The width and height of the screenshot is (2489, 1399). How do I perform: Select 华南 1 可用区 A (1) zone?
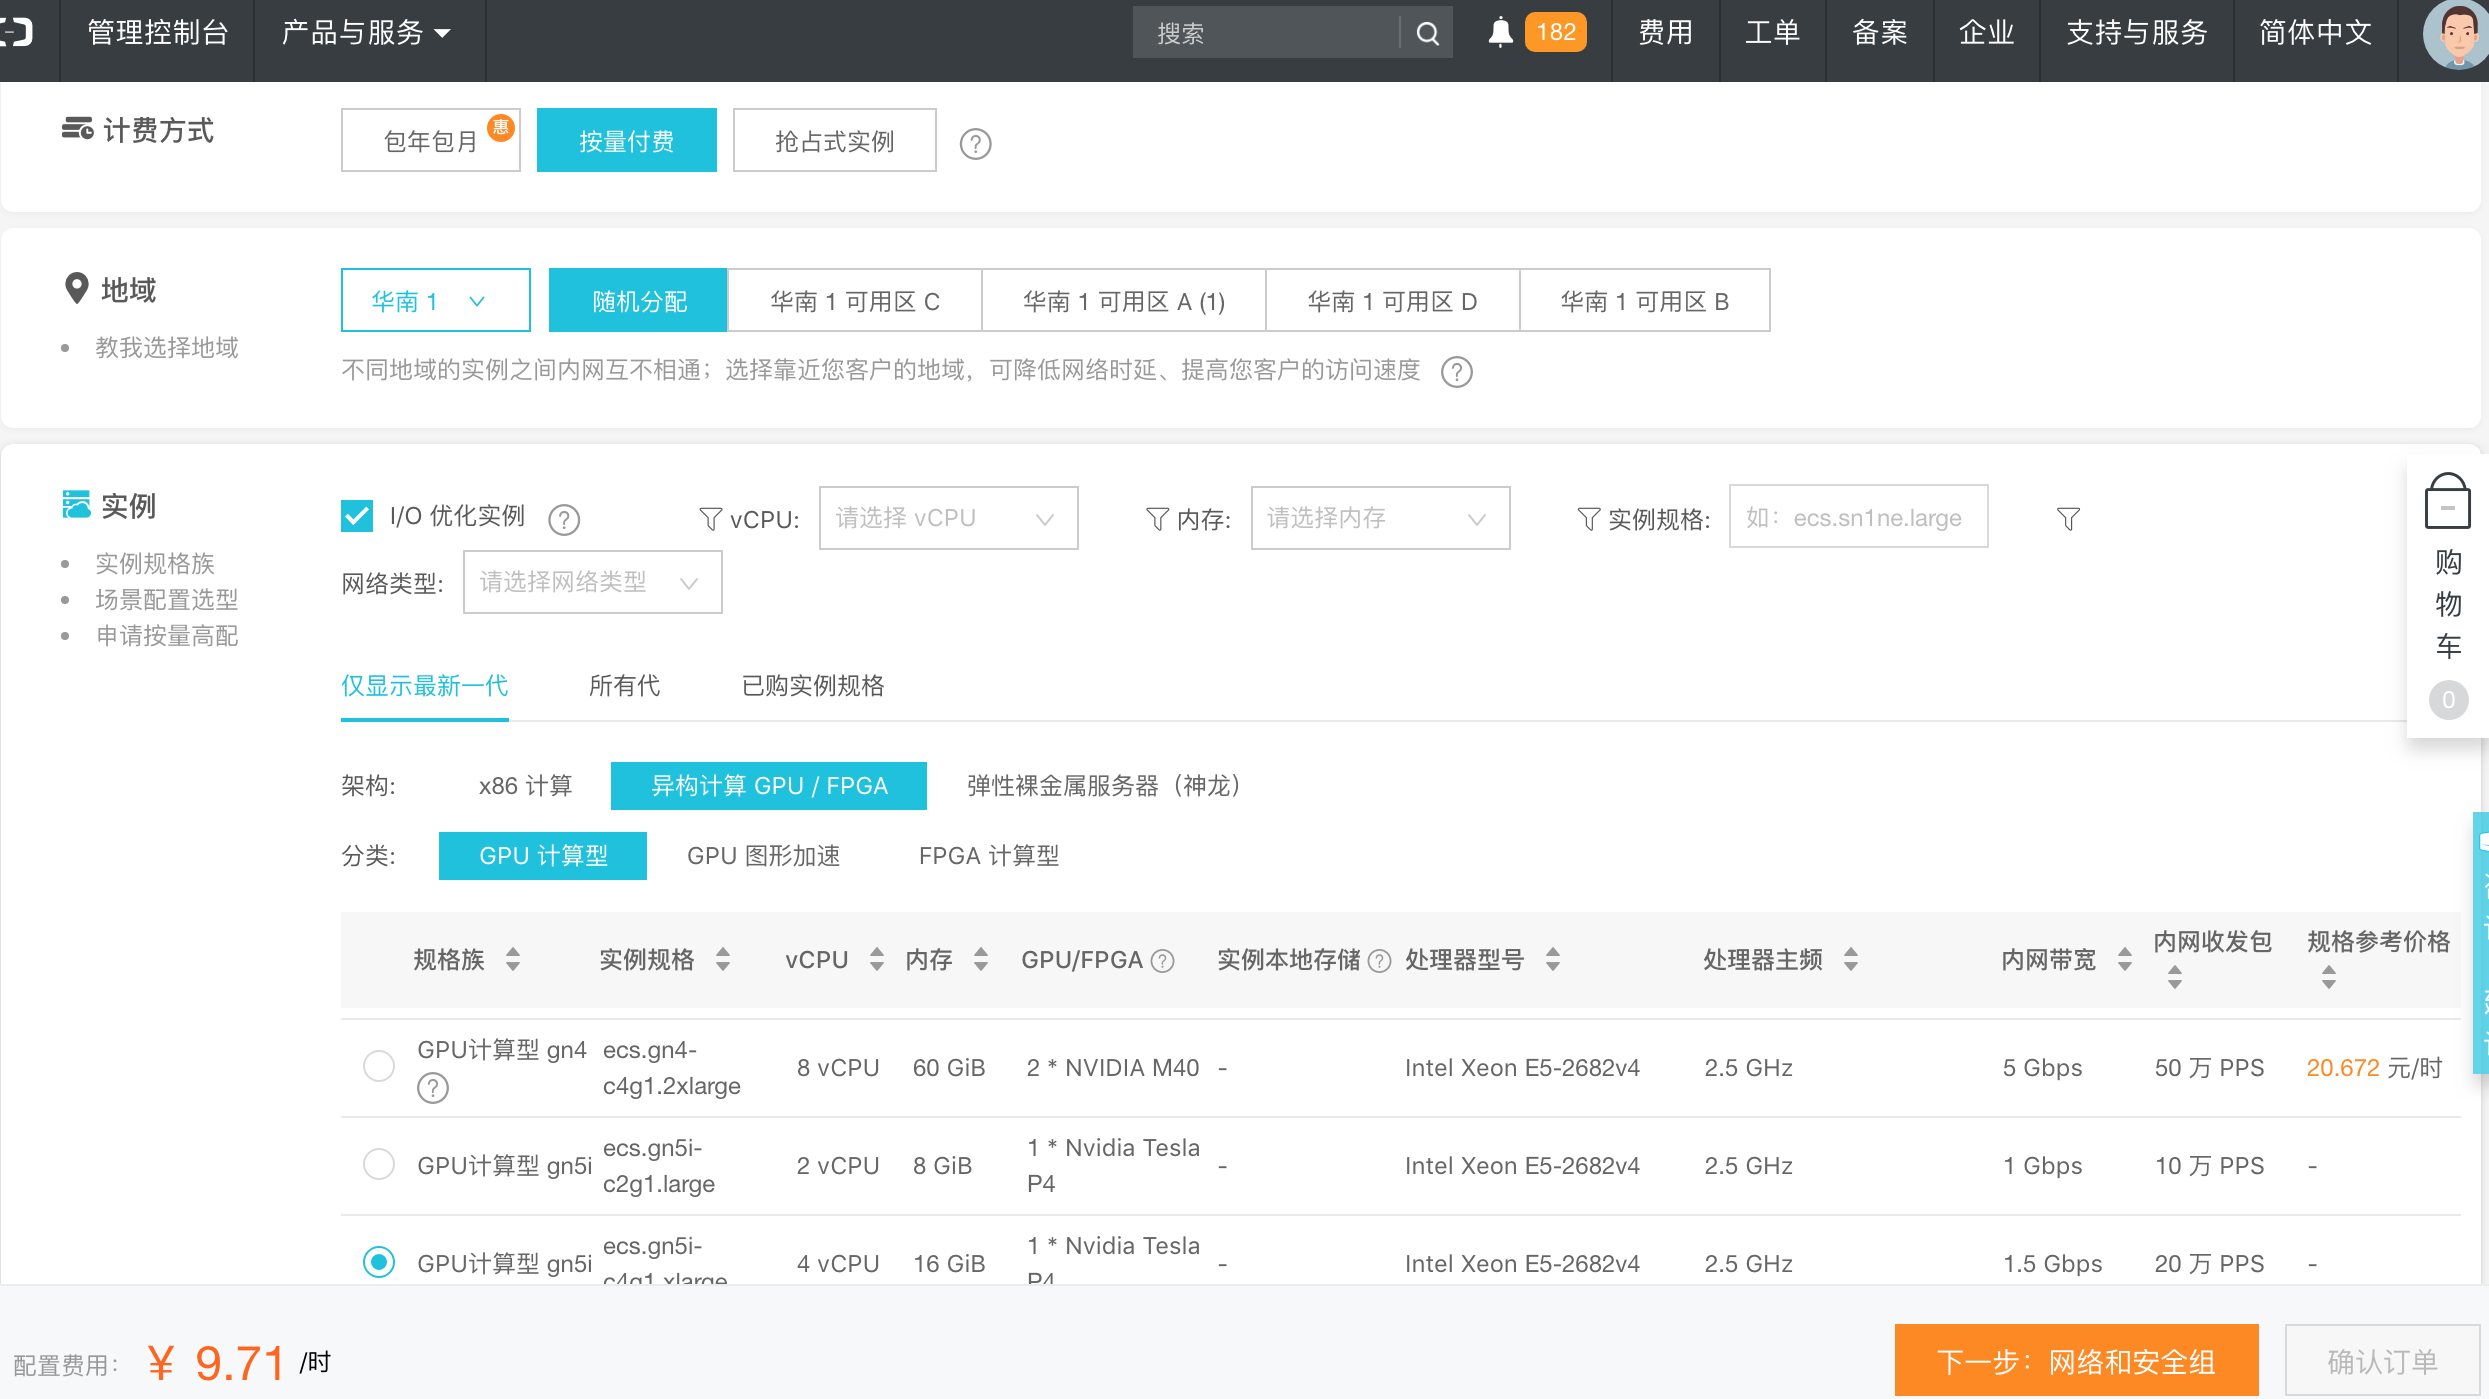click(1124, 300)
